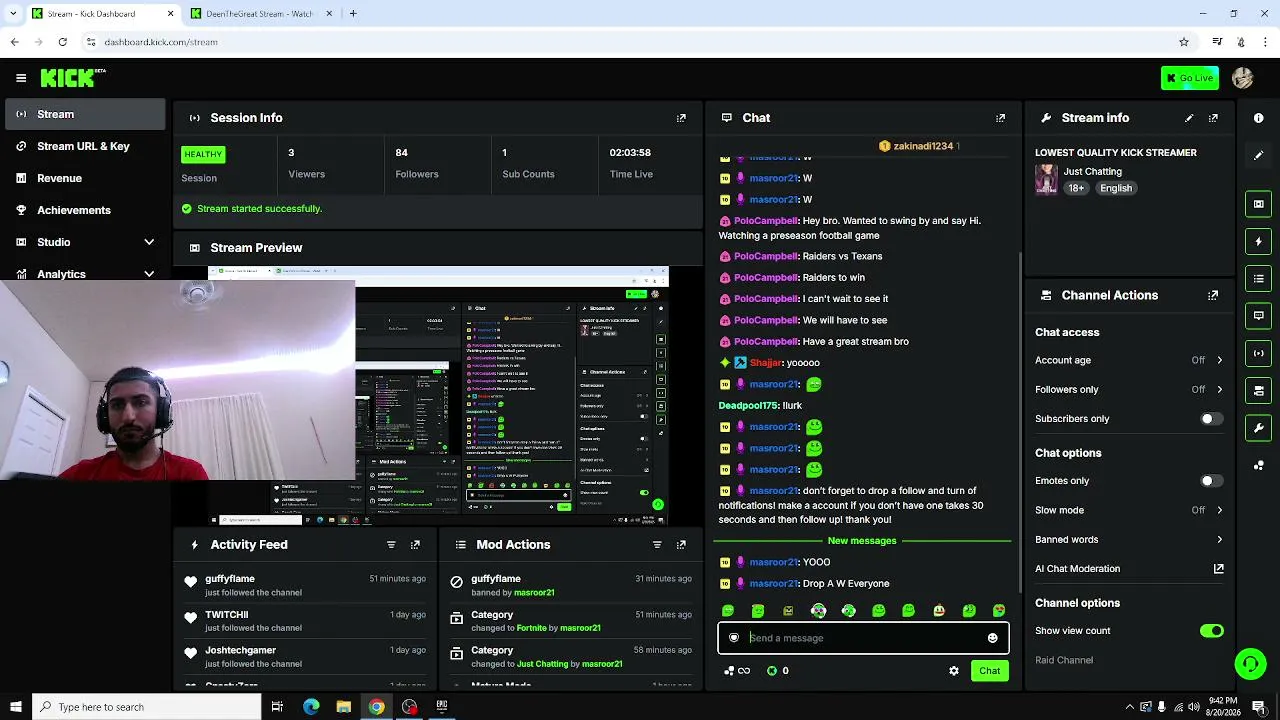Open the hamburger sidebar menu
The width and height of the screenshot is (1280, 720).
coord(21,78)
